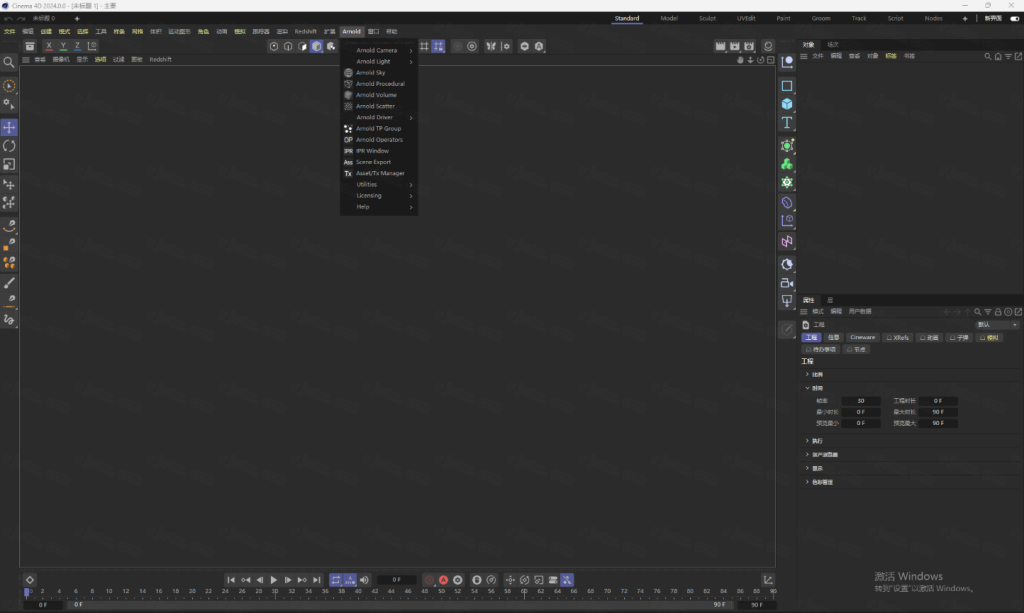Expand the Arnold Light submenu
The height and width of the screenshot is (613, 1024).
coord(373,62)
